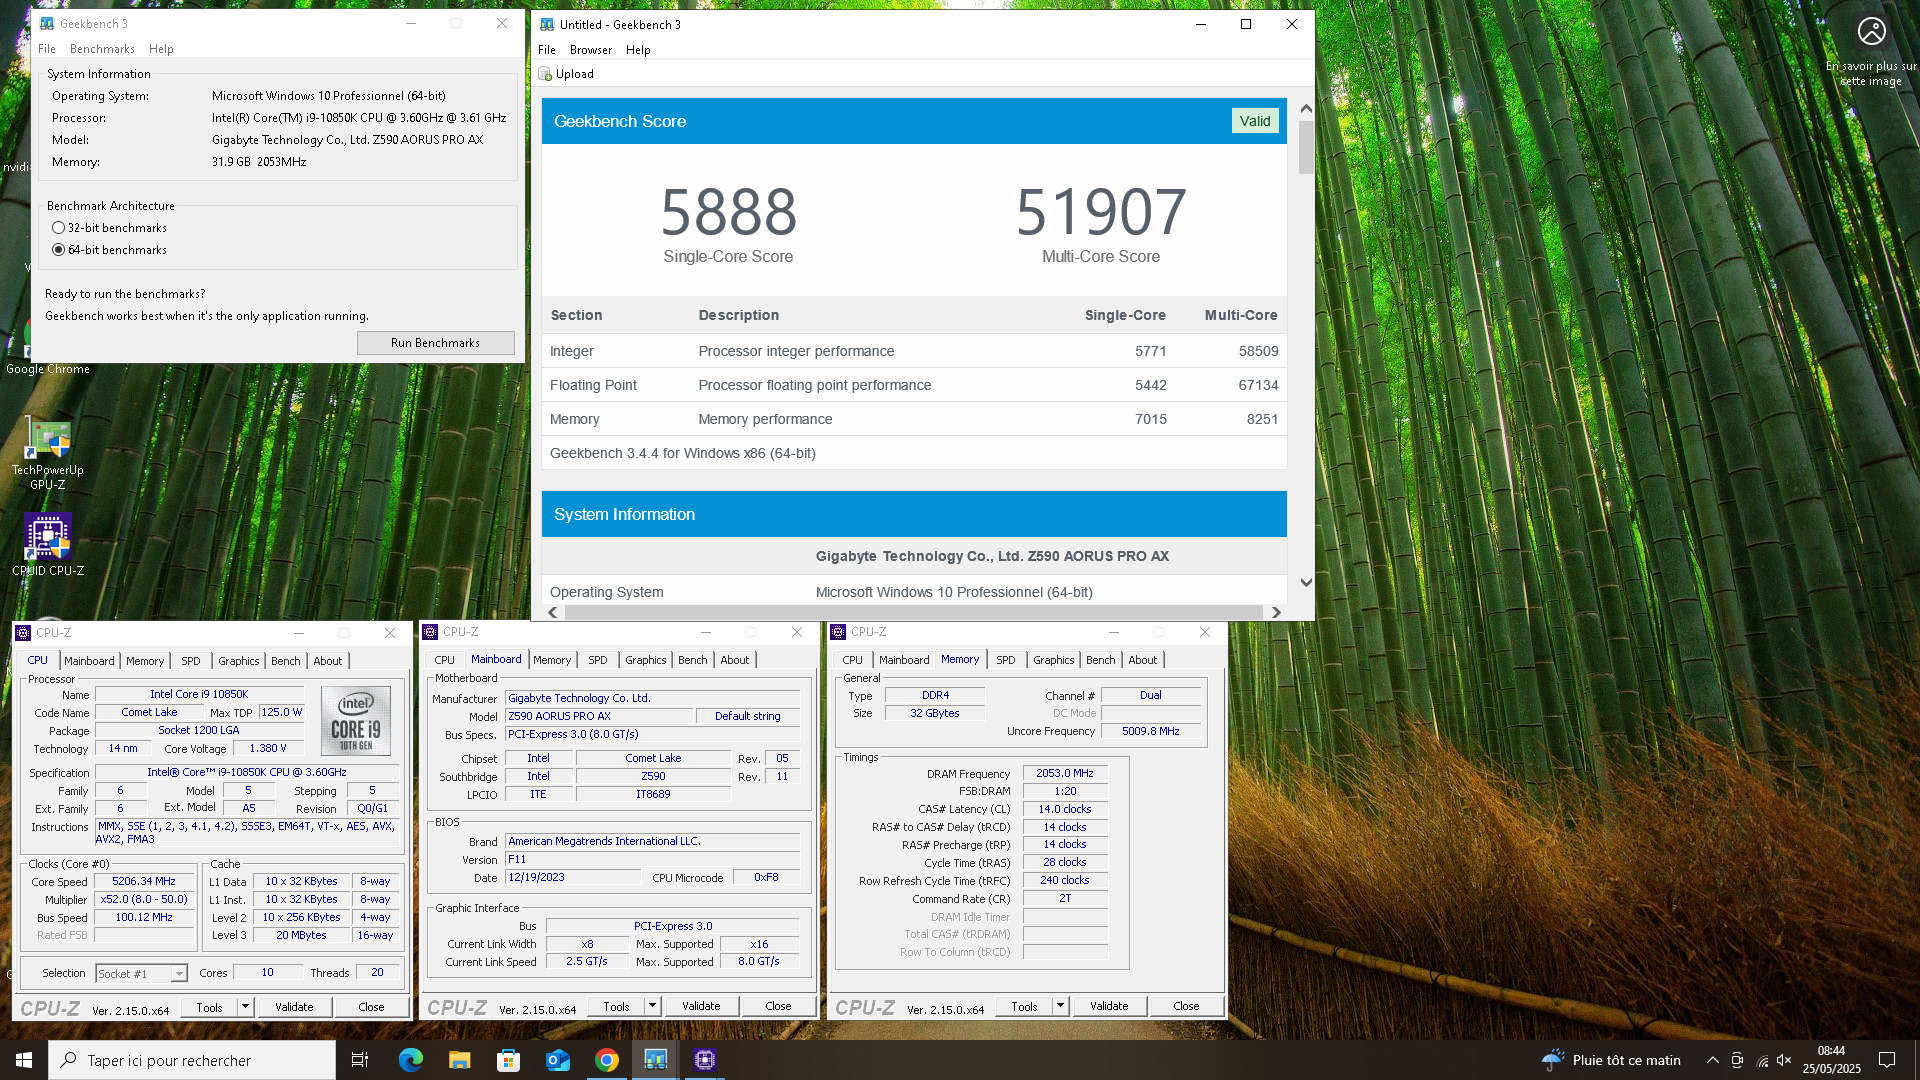Image resolution: width=1920 pixels, height=1080 pixels.
Task: Click the Untitled Geekbench 3 window title icon
Action: pyautogui.click(x=546, y=24)
